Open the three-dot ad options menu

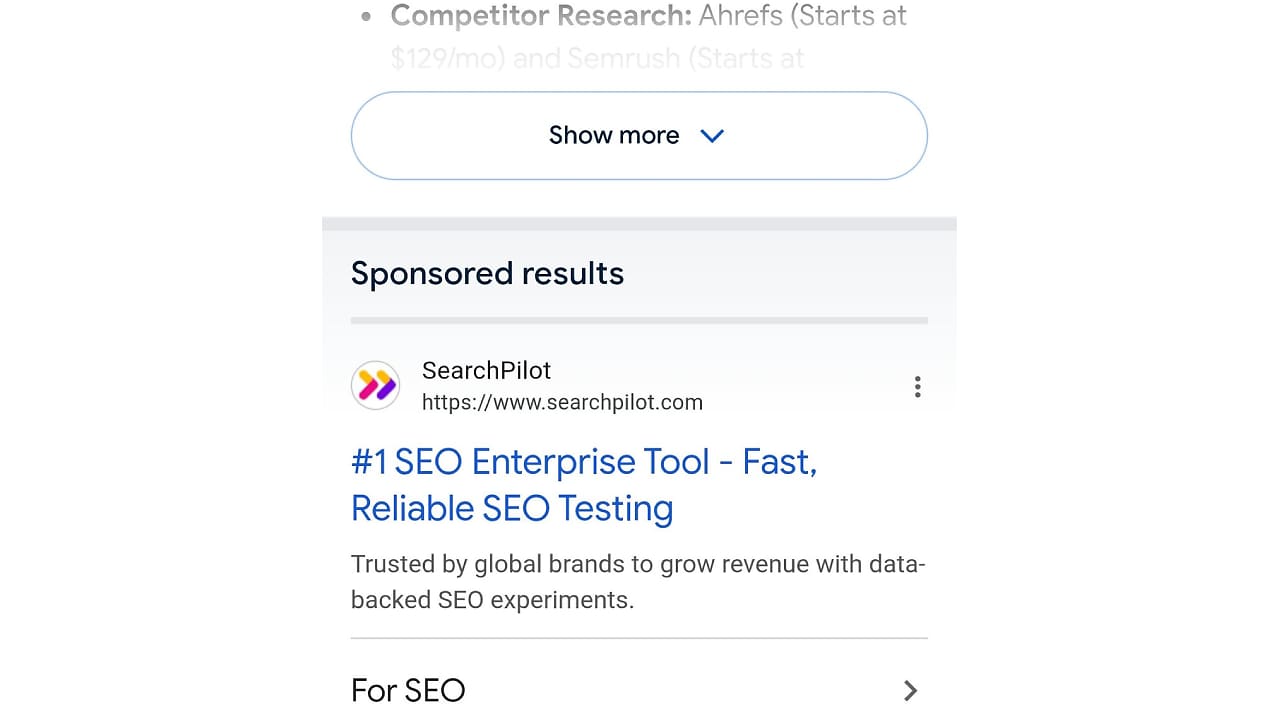tap(917, 387)
